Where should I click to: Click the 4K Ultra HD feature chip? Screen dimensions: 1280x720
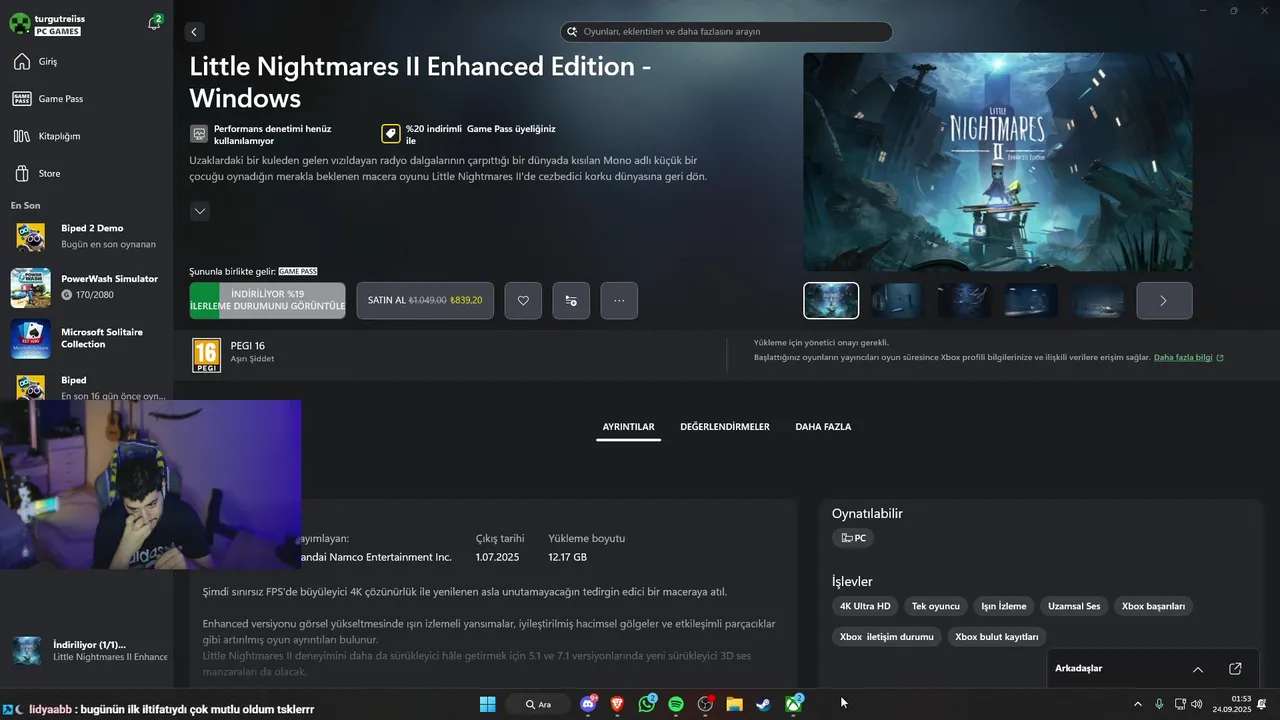pyautogui.click(x=865, y=606)
